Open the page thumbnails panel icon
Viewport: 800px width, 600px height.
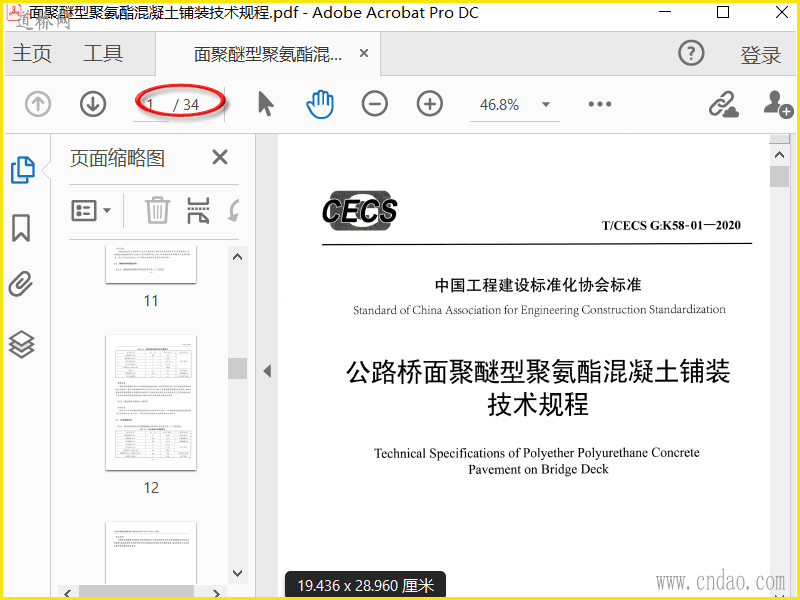click(x=23, y=170)
